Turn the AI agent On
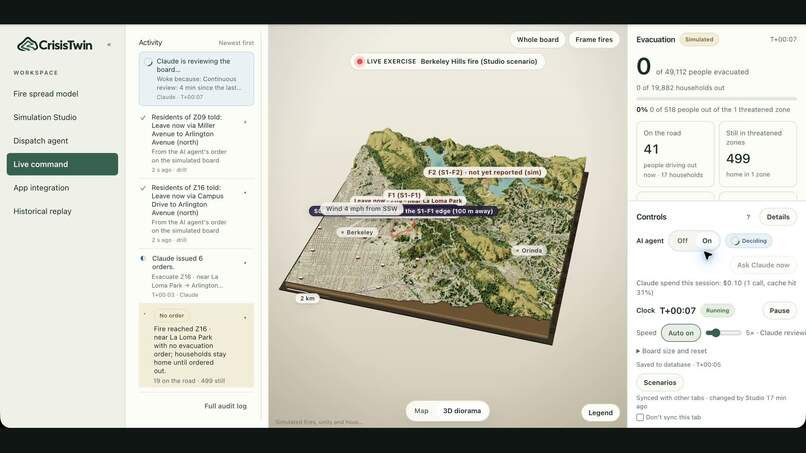Image resolution: width=806 pixels, height=453 pixels. (x=707, y=241)
